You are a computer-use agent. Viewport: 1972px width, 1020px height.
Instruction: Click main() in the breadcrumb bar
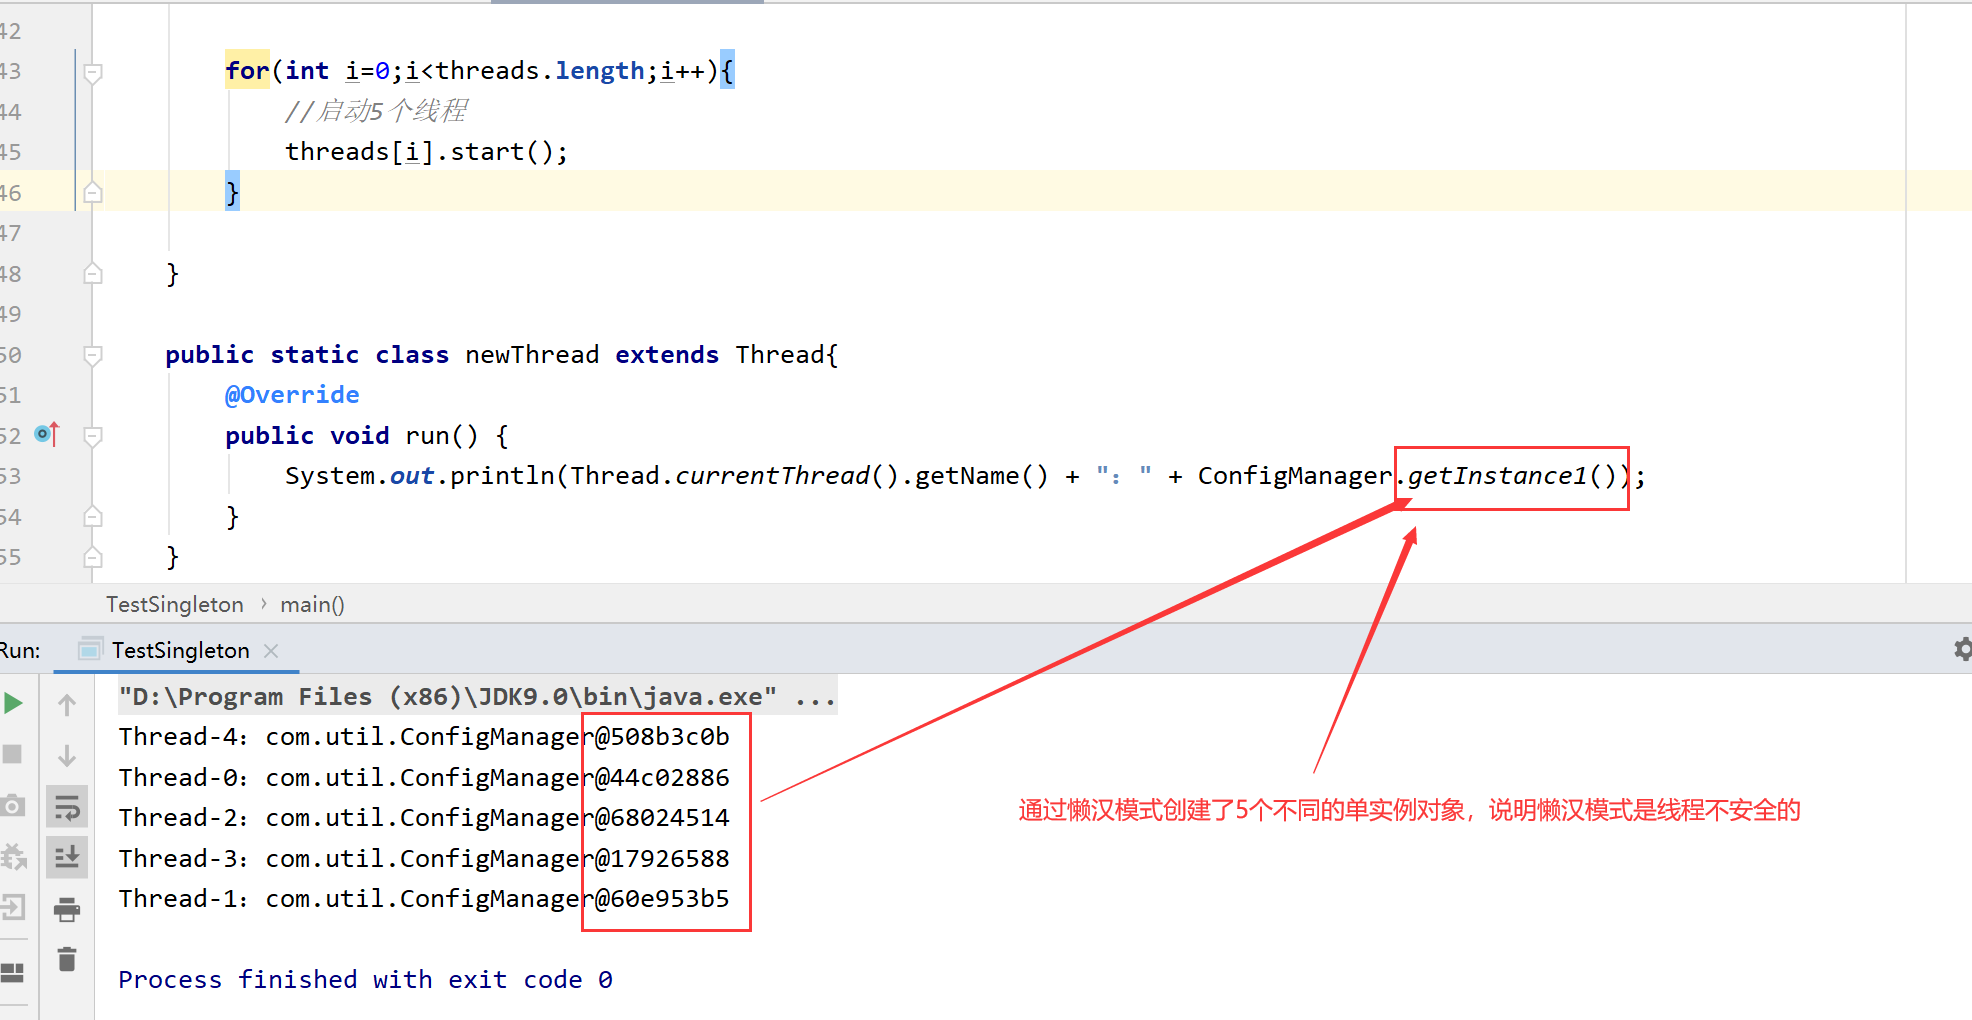click(312, 604)
